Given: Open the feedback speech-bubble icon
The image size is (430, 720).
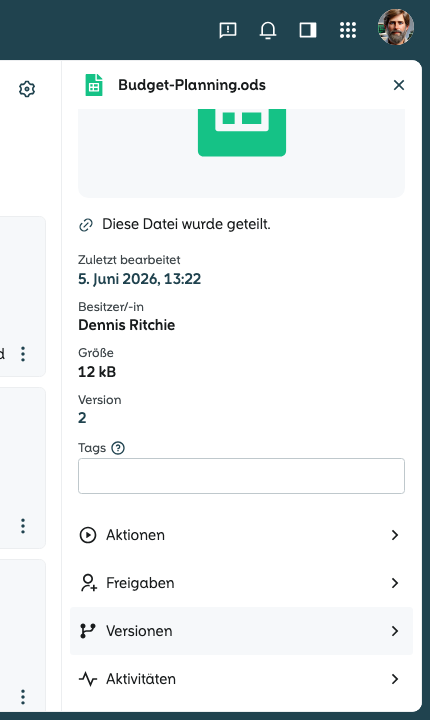Looking at the screenshot, I should (228, 30).
